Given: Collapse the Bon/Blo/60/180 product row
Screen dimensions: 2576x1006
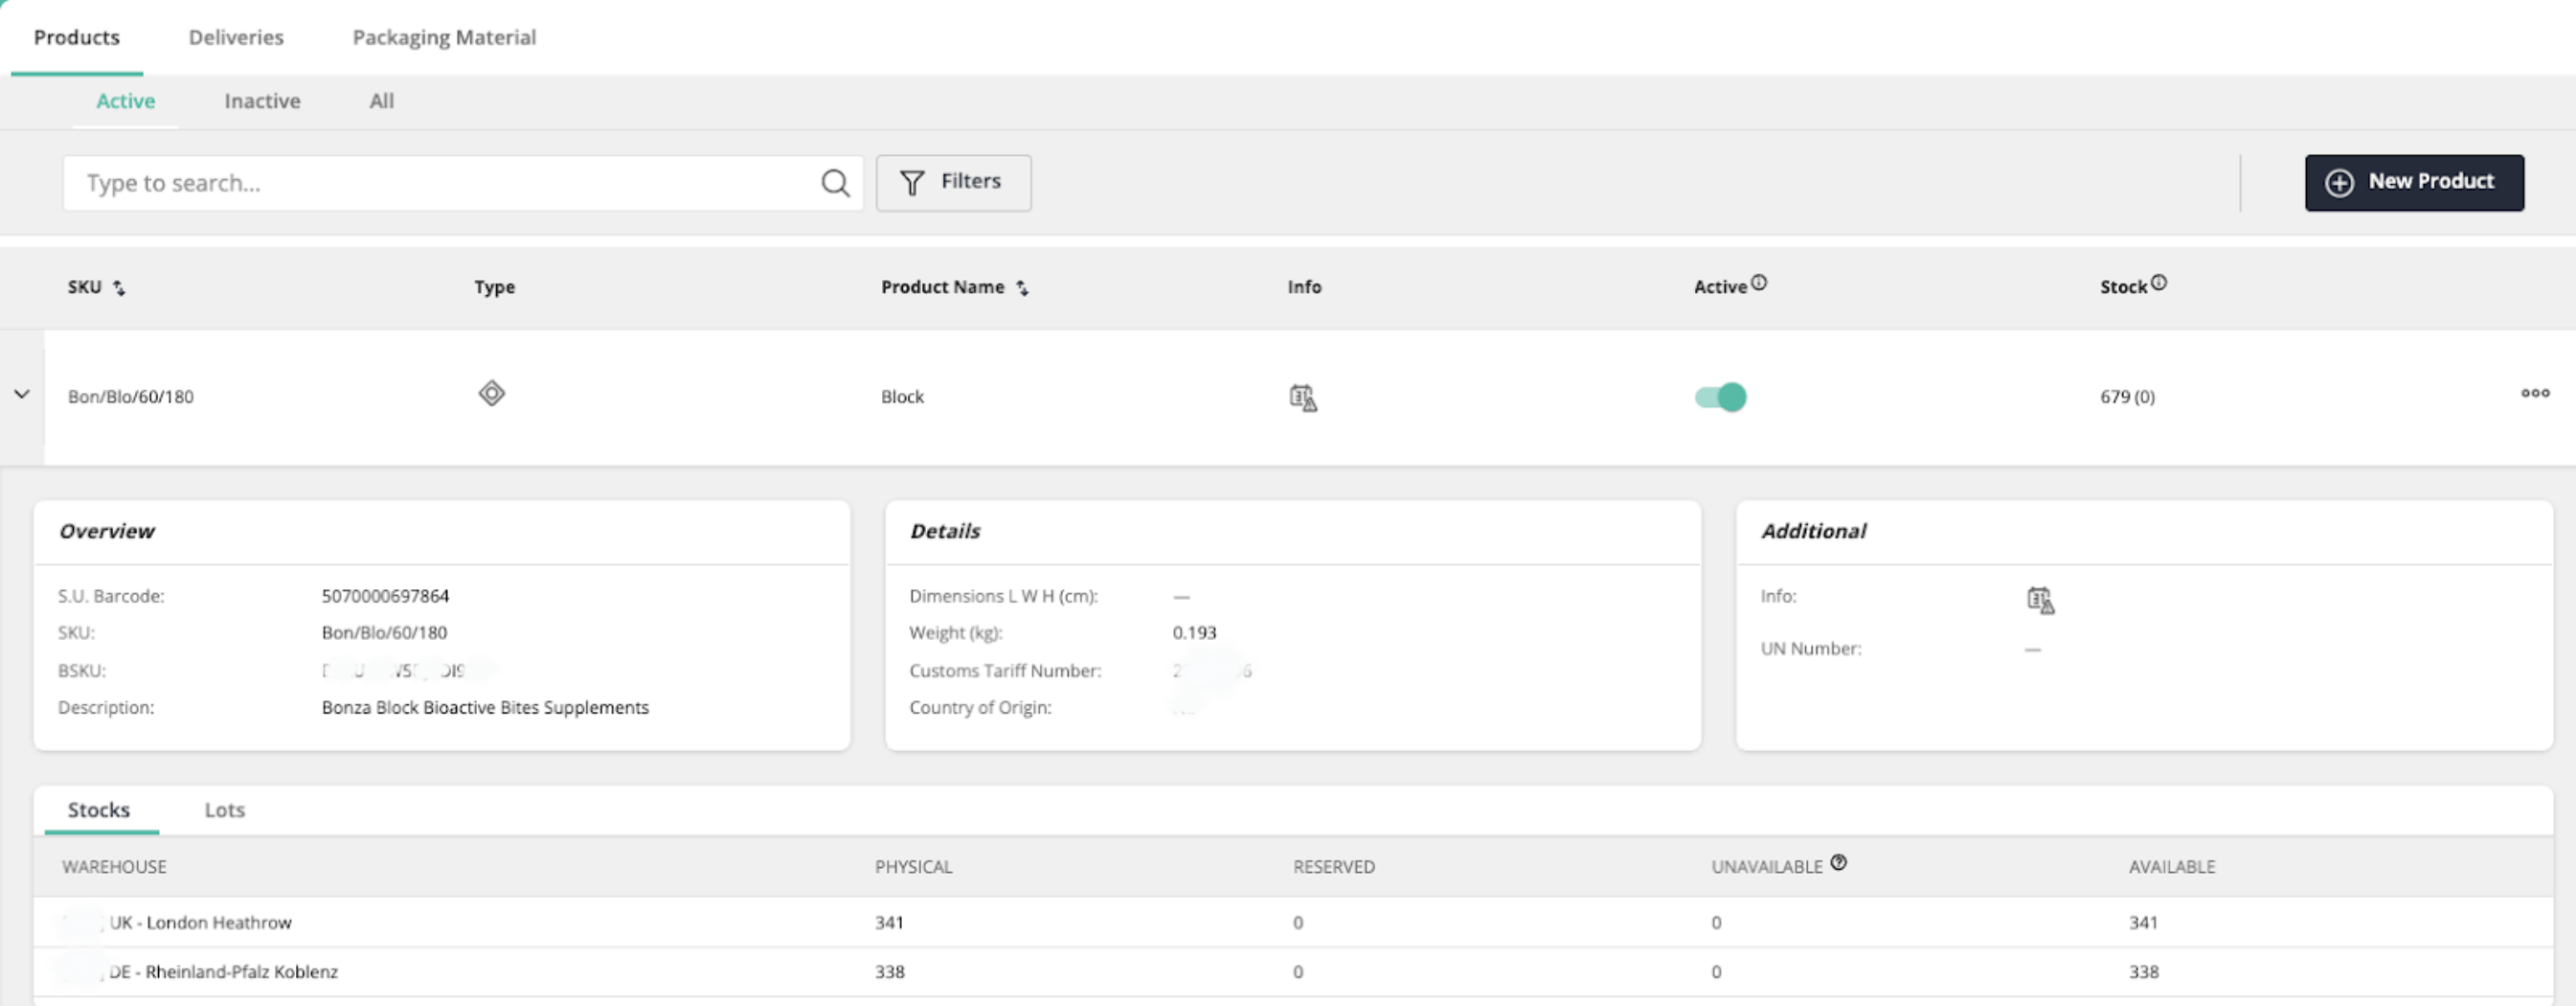Looking at the screenshot, I should (x=22, y=395).
